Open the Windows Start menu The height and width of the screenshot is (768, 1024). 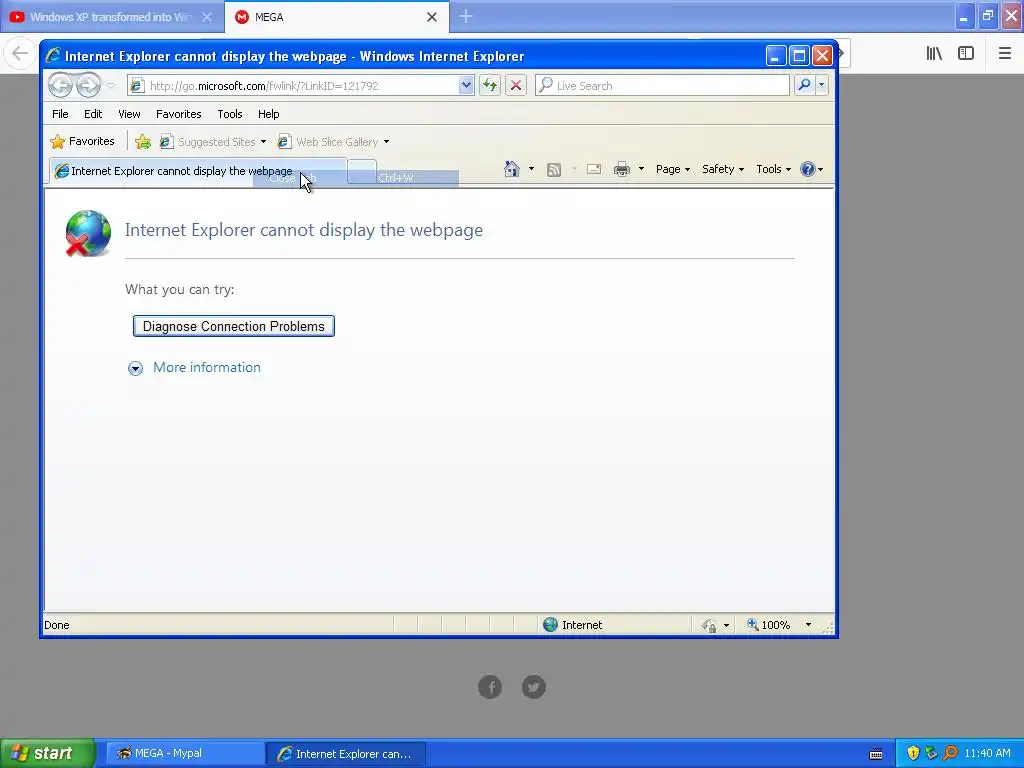coord(47,753)
